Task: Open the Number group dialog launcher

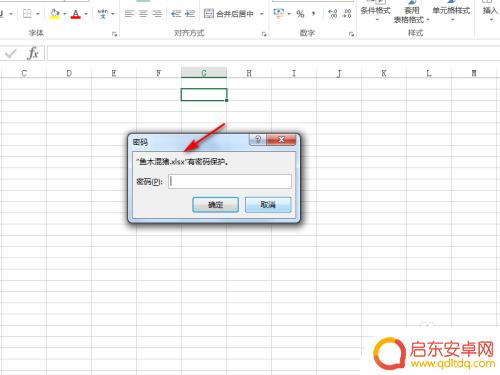Action: pyautogui.click(x=351, y=34)
